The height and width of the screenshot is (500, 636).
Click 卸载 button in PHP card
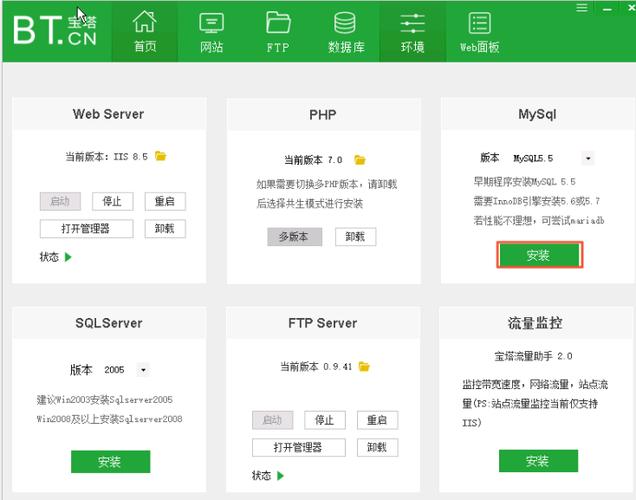coord(355,237)
